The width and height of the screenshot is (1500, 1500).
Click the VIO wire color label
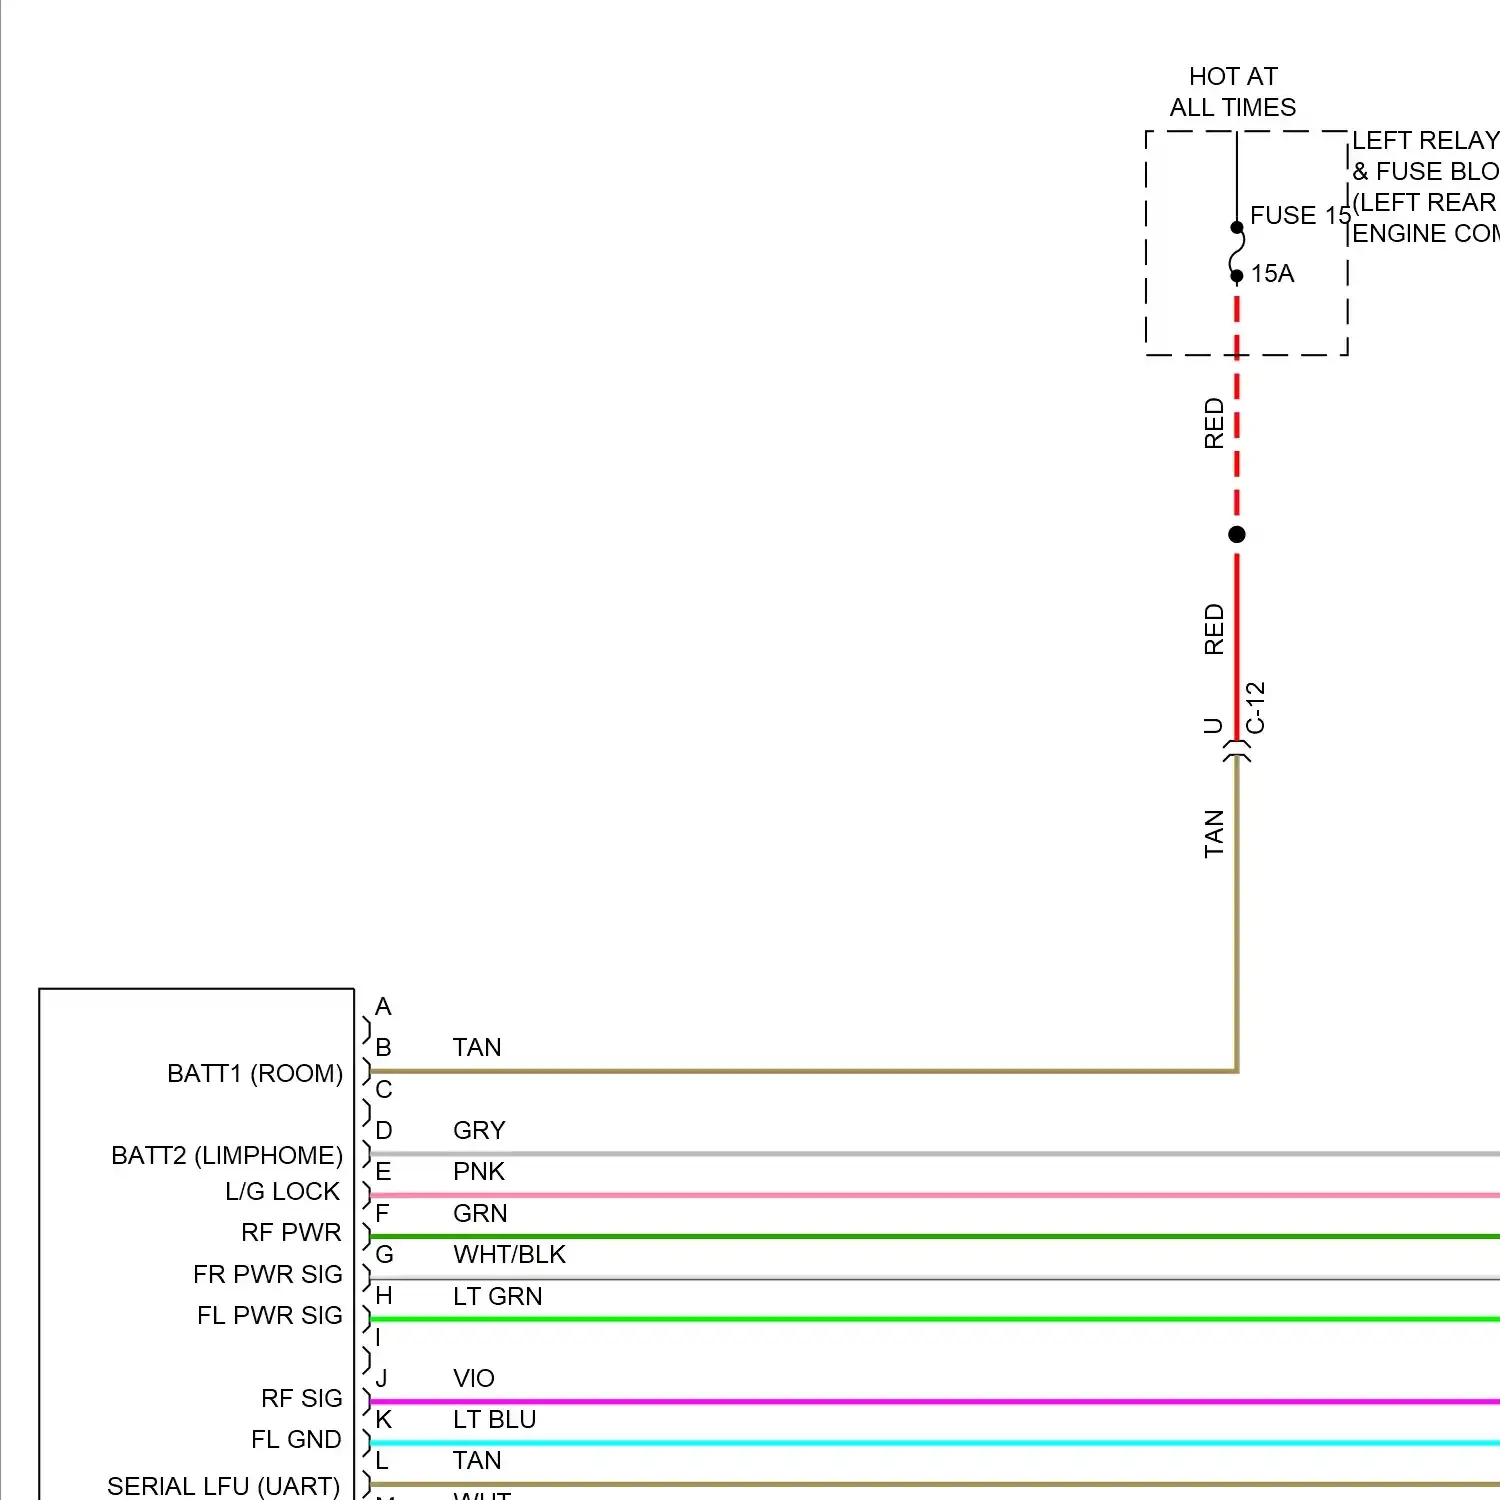pos(474,1378)
